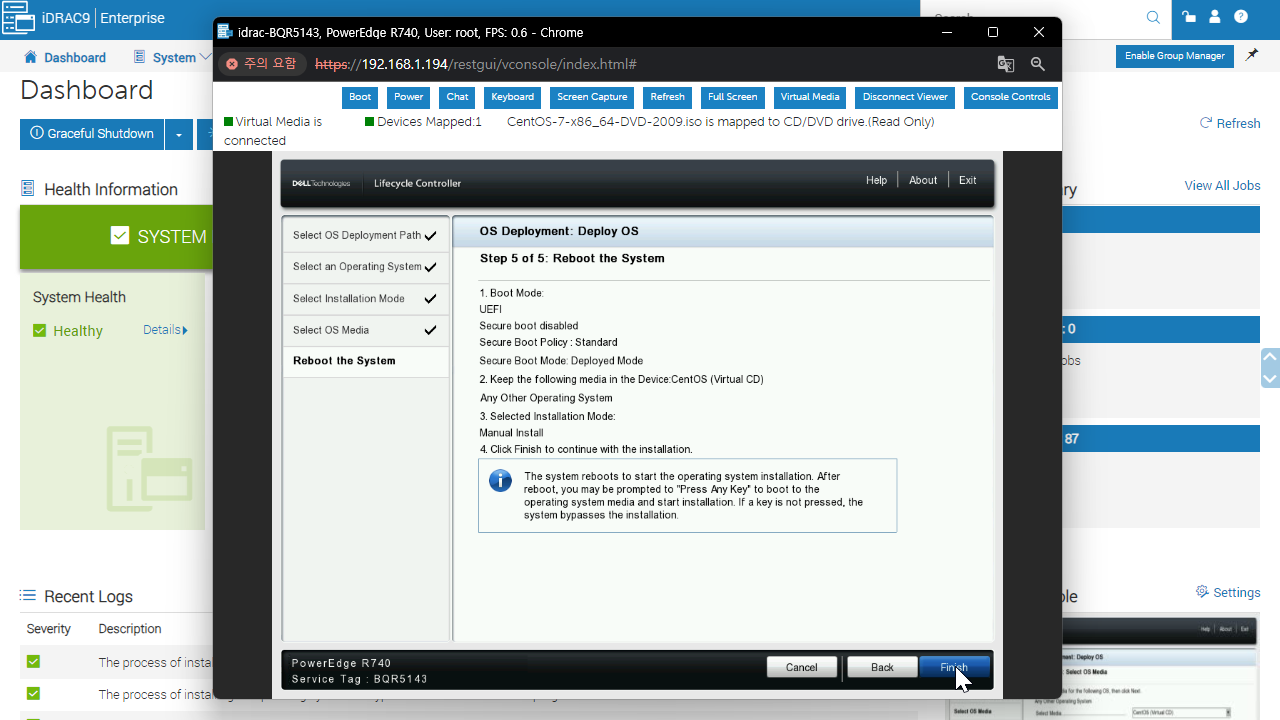Viewport: 1280px width, 720px height.
Task: Click the user profile icon in iDRAC header
Action: coord(1215,17)
